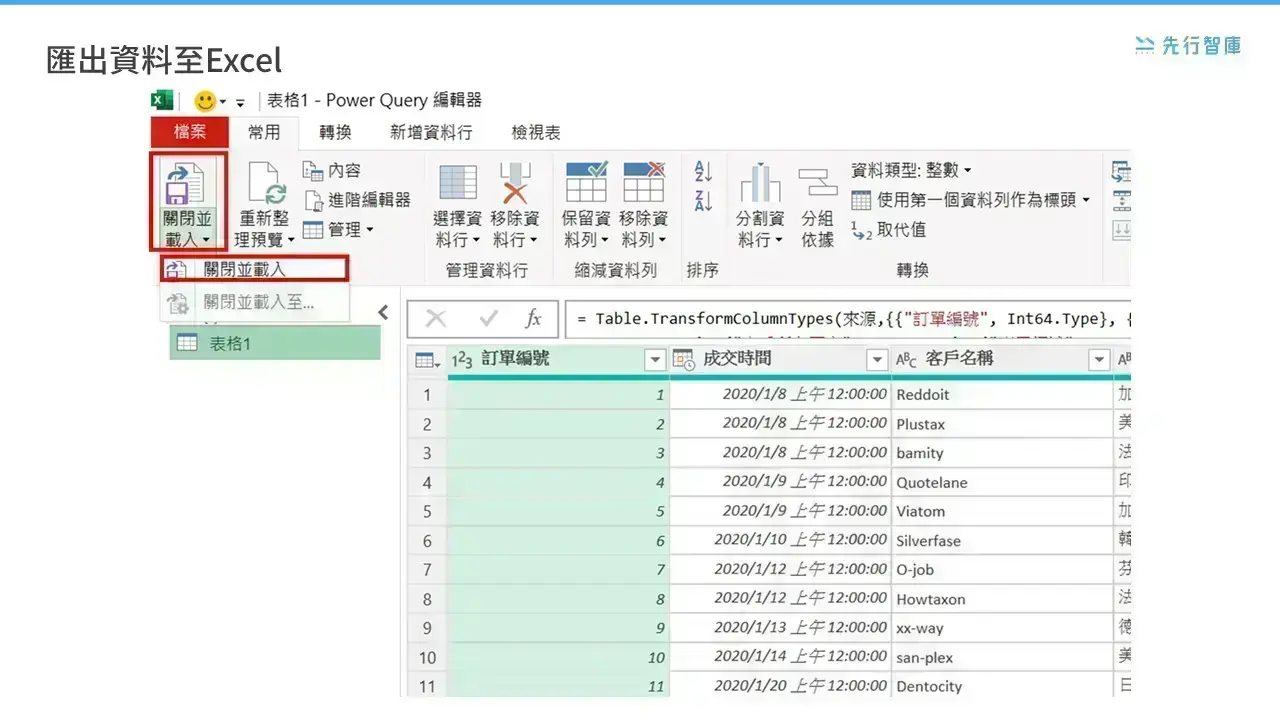The height and width of the screenshot is (720, 1280).
Task: Click the 選擇資料行 choose columns icon
Action: point(457,183)
